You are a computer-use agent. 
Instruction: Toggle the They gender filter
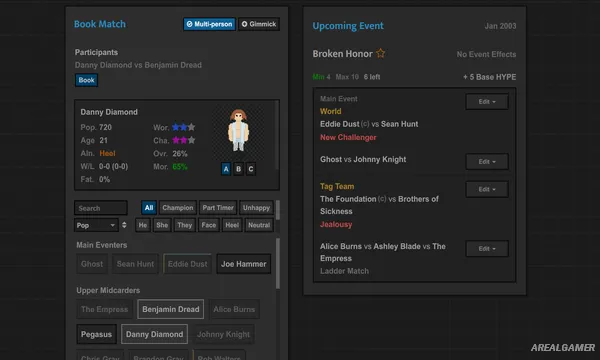[x=185, y=225]
